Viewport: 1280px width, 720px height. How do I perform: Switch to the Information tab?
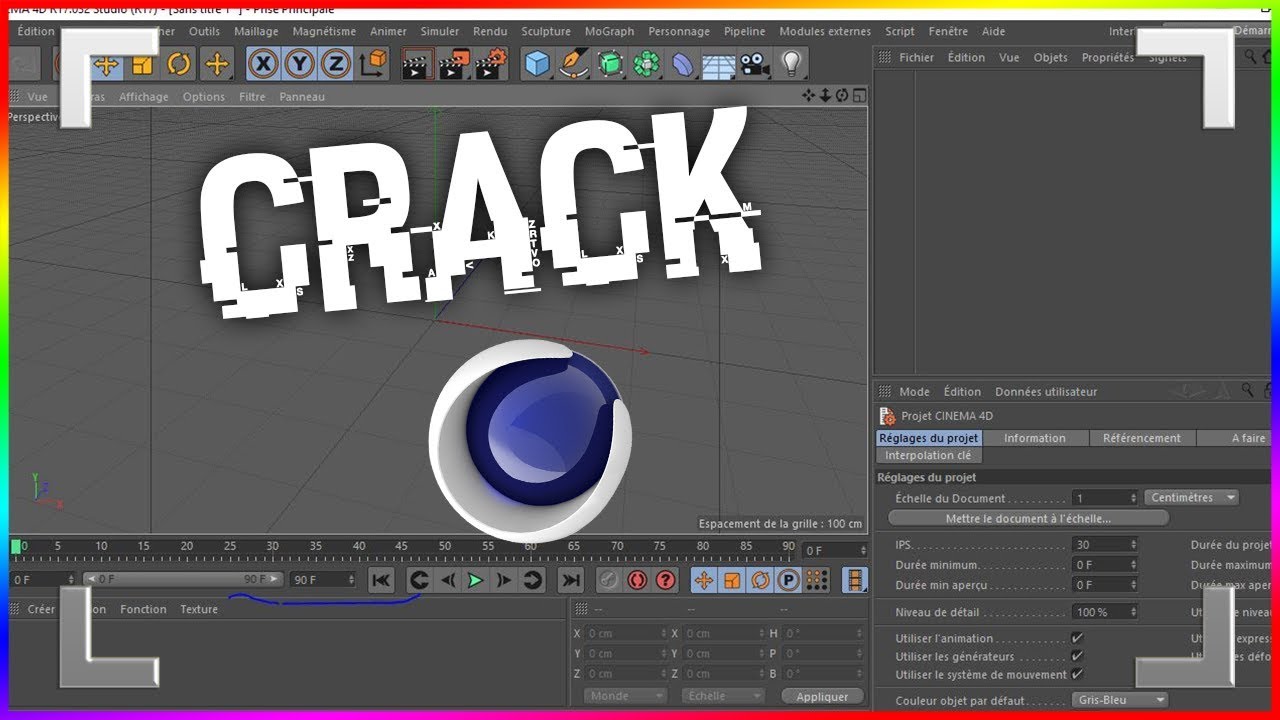1035,438
